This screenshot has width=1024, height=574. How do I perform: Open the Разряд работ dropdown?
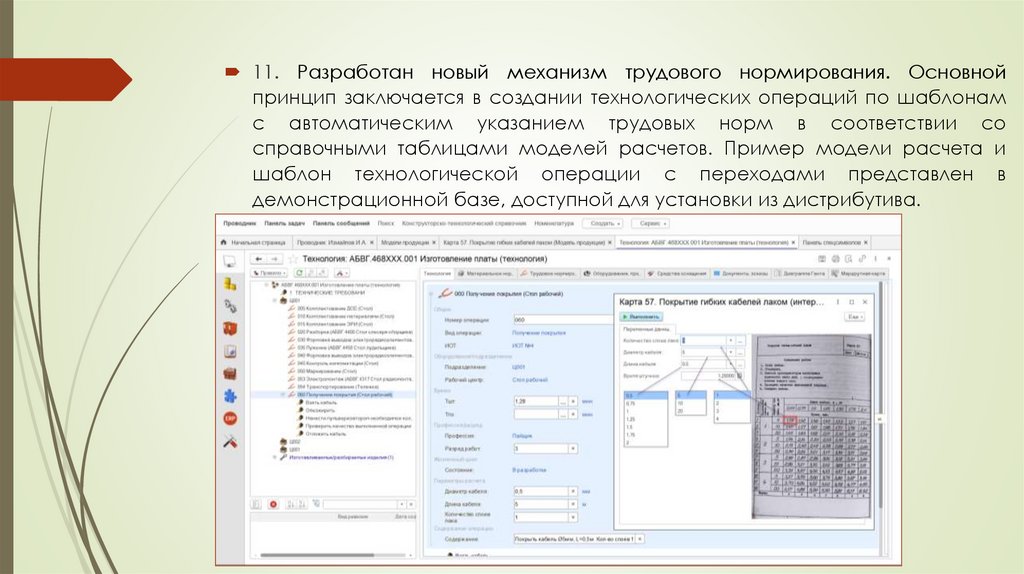[572, 450]
